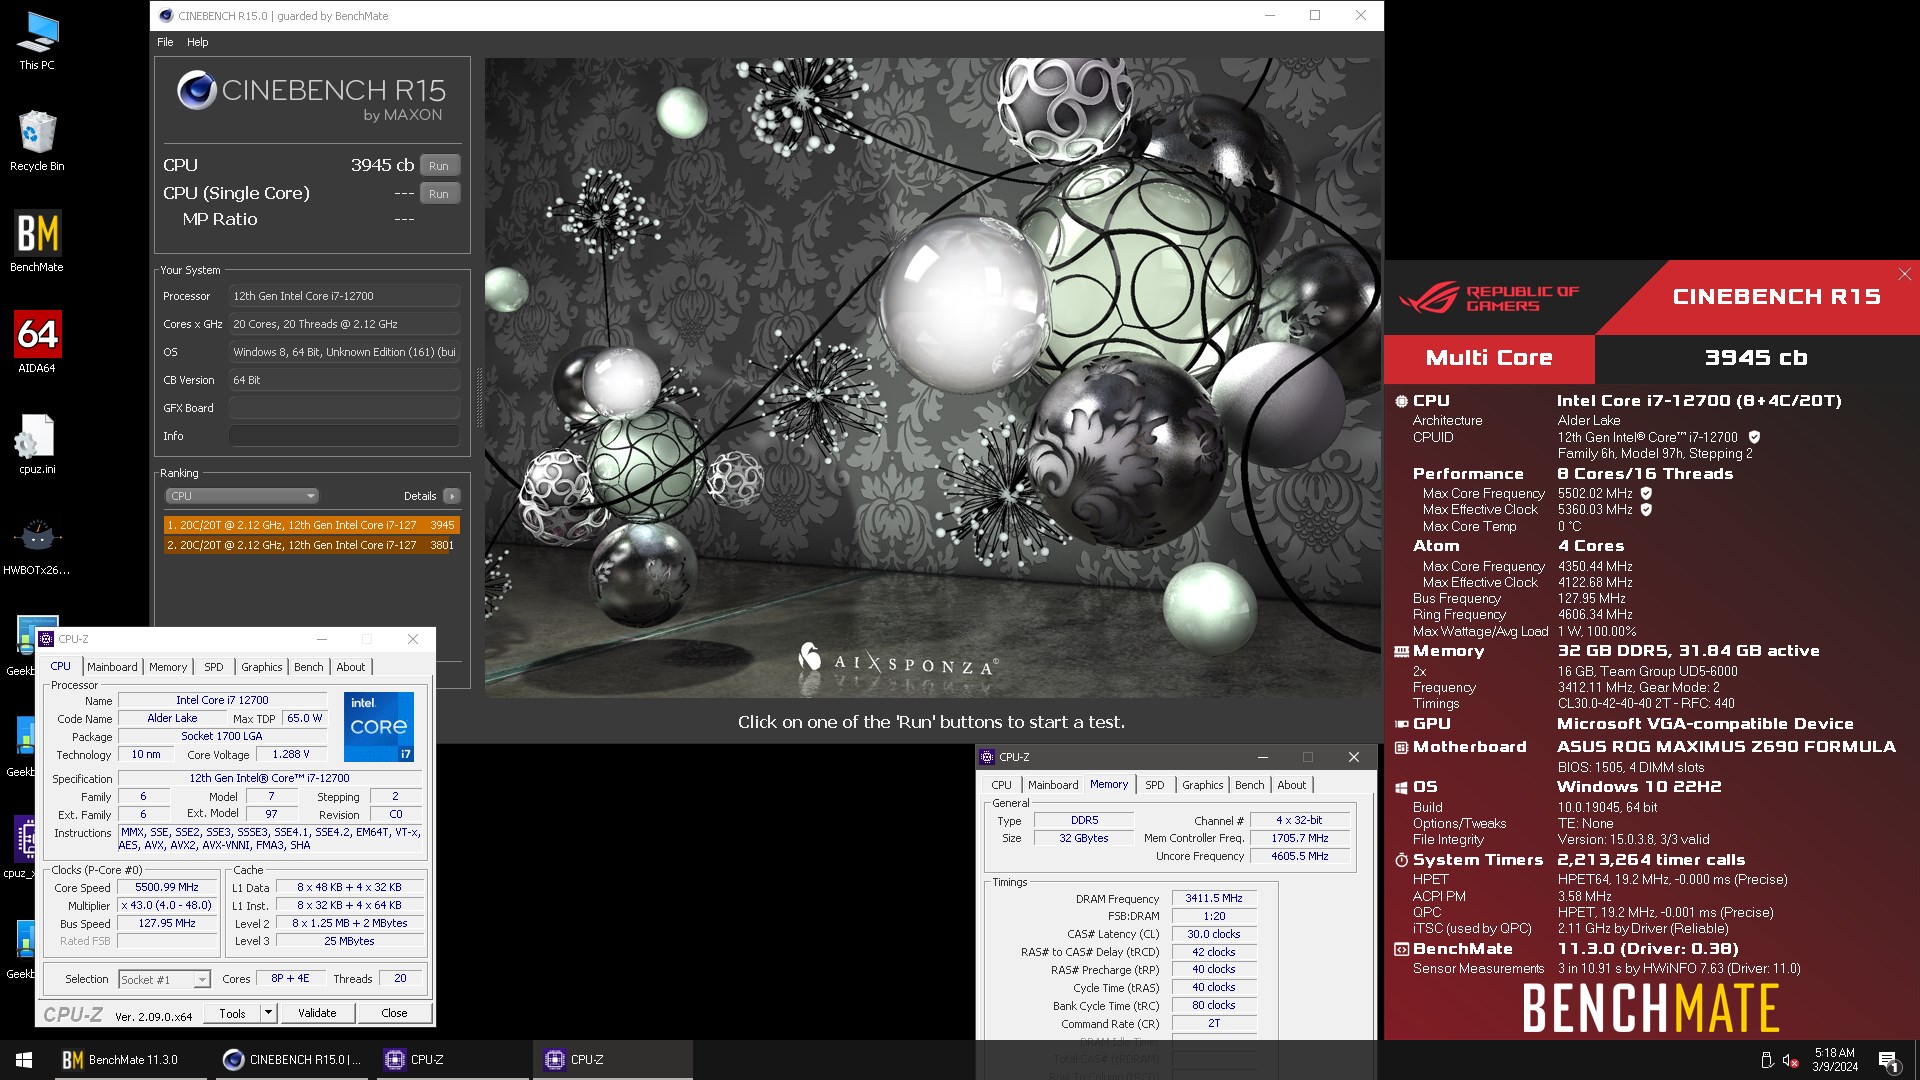The height and width of the screenshot is (1080, 1920).
Task: Switch to second CPU-Z taskbar item
Action: click(612, 1059)
